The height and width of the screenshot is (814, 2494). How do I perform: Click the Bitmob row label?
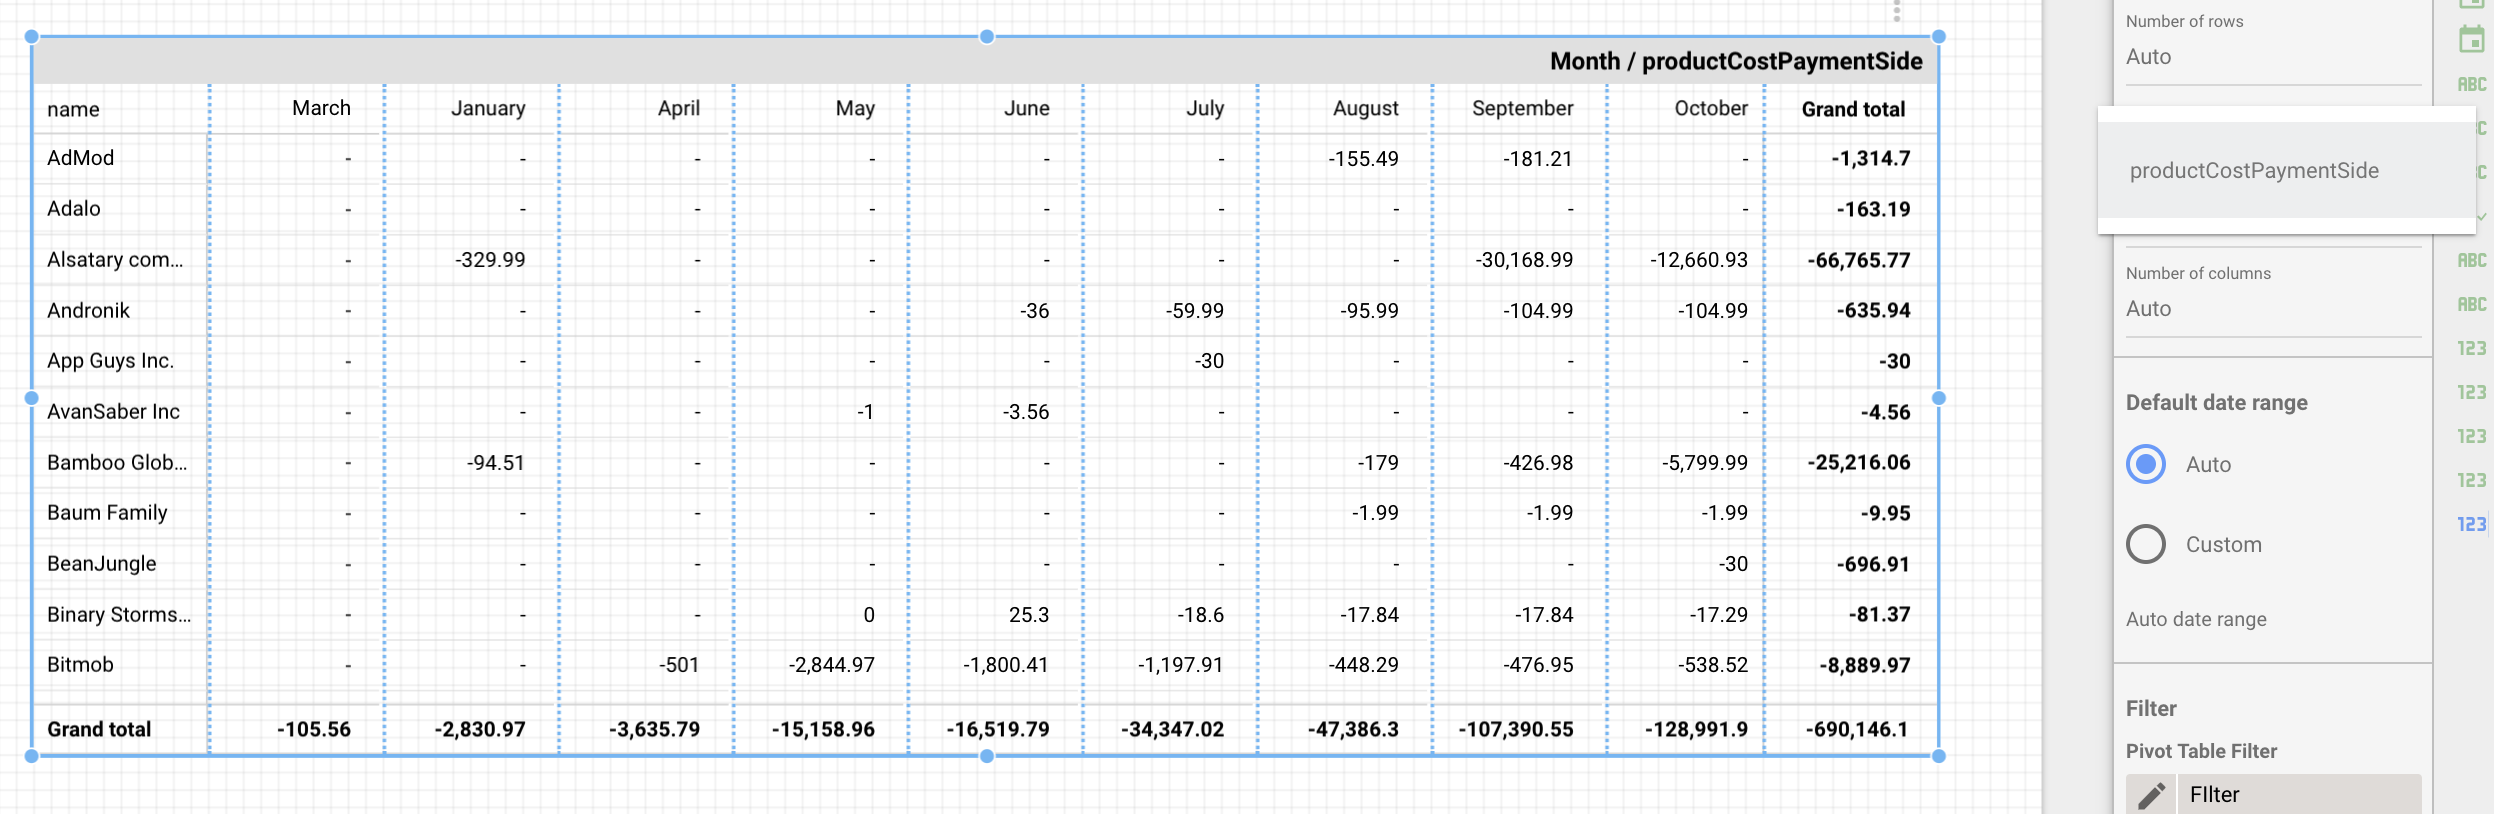(x=80, y=665)
